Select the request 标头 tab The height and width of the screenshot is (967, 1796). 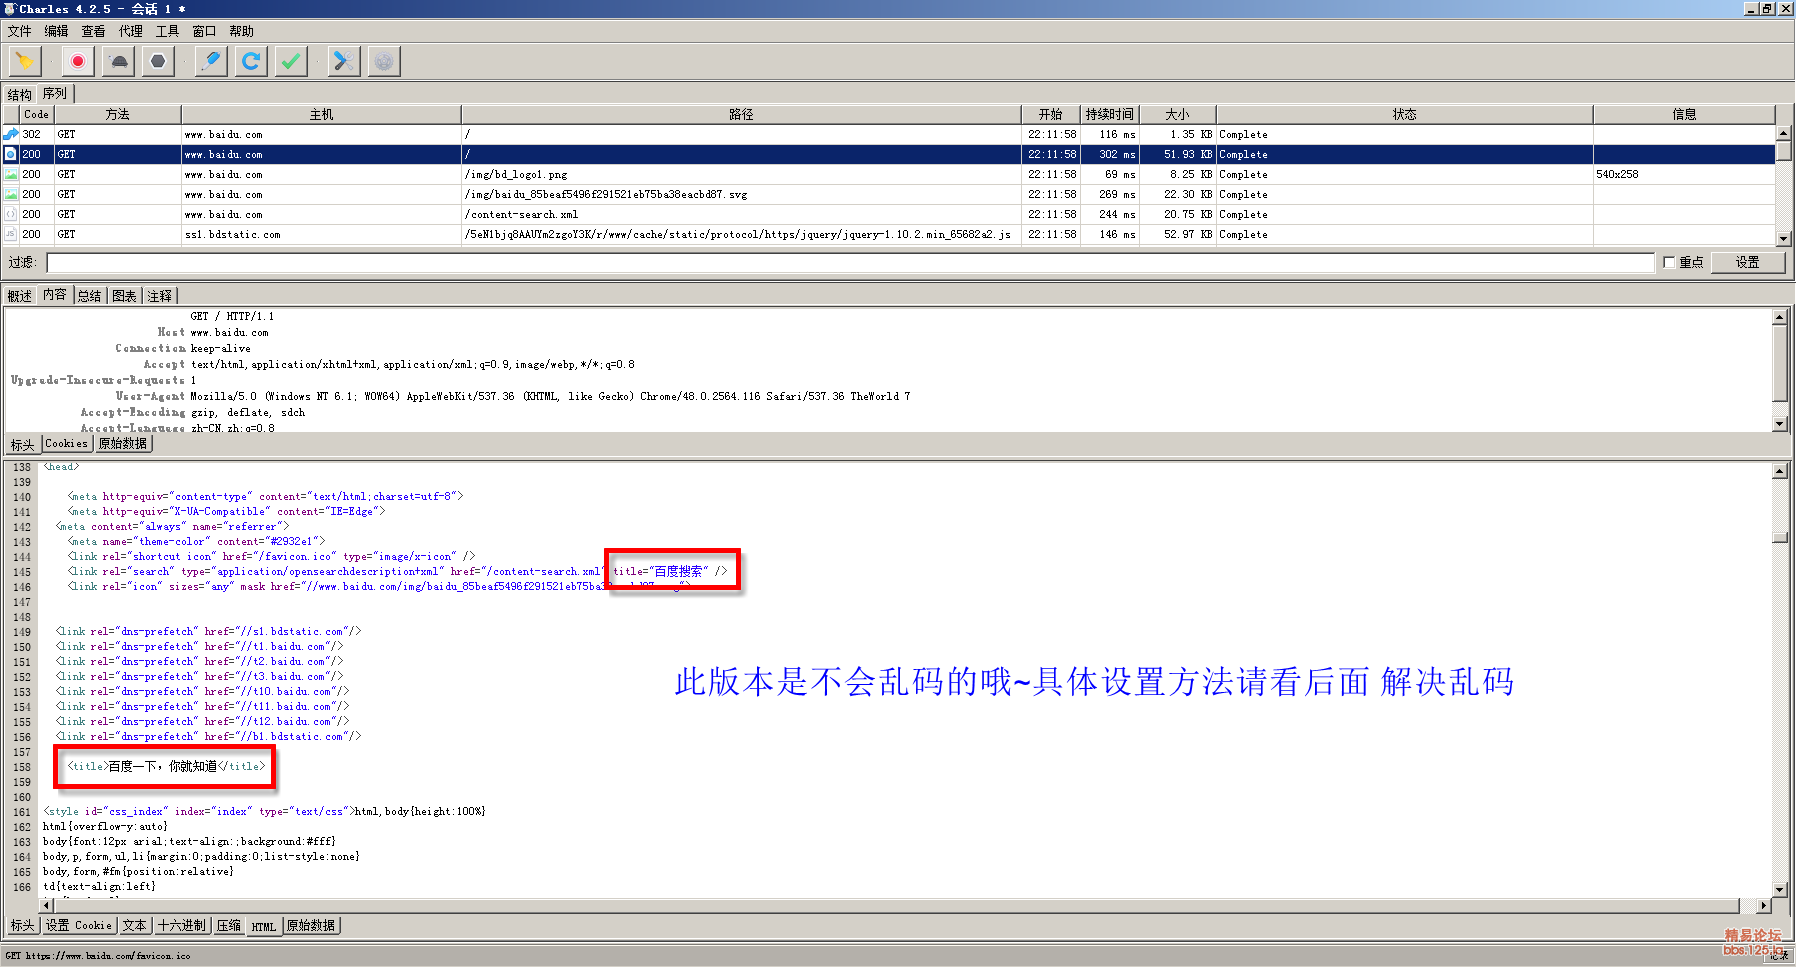coord(22,444)
